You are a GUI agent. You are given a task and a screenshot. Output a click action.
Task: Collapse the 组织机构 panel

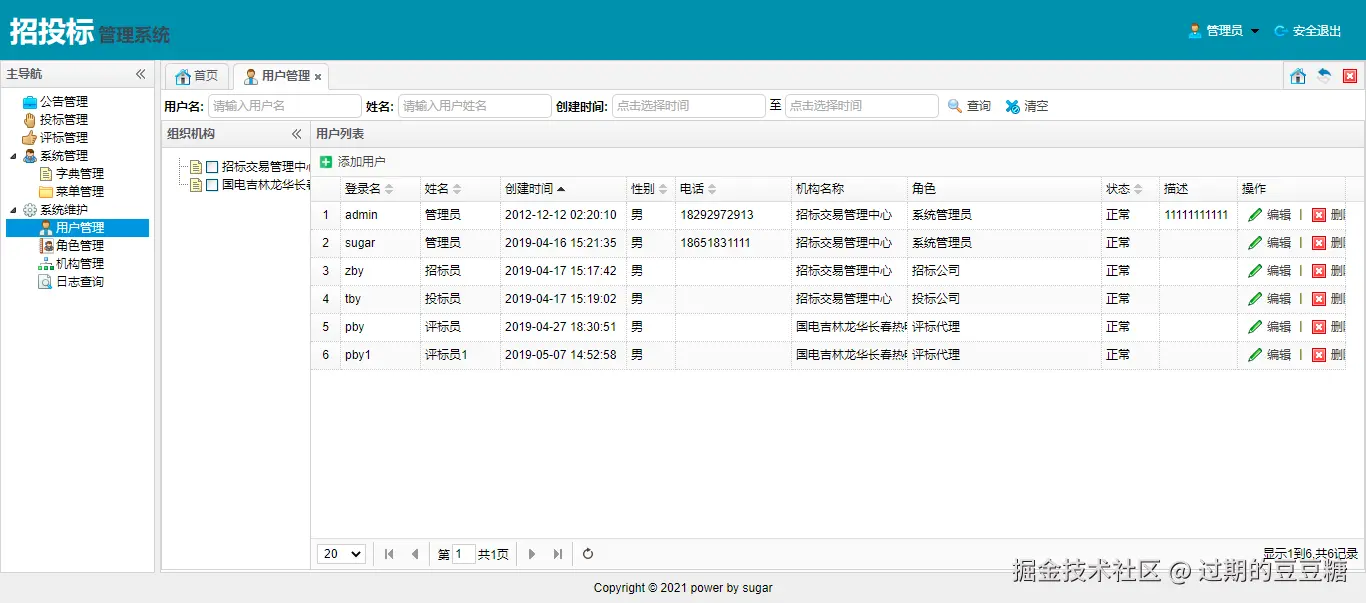pos(296,134)
